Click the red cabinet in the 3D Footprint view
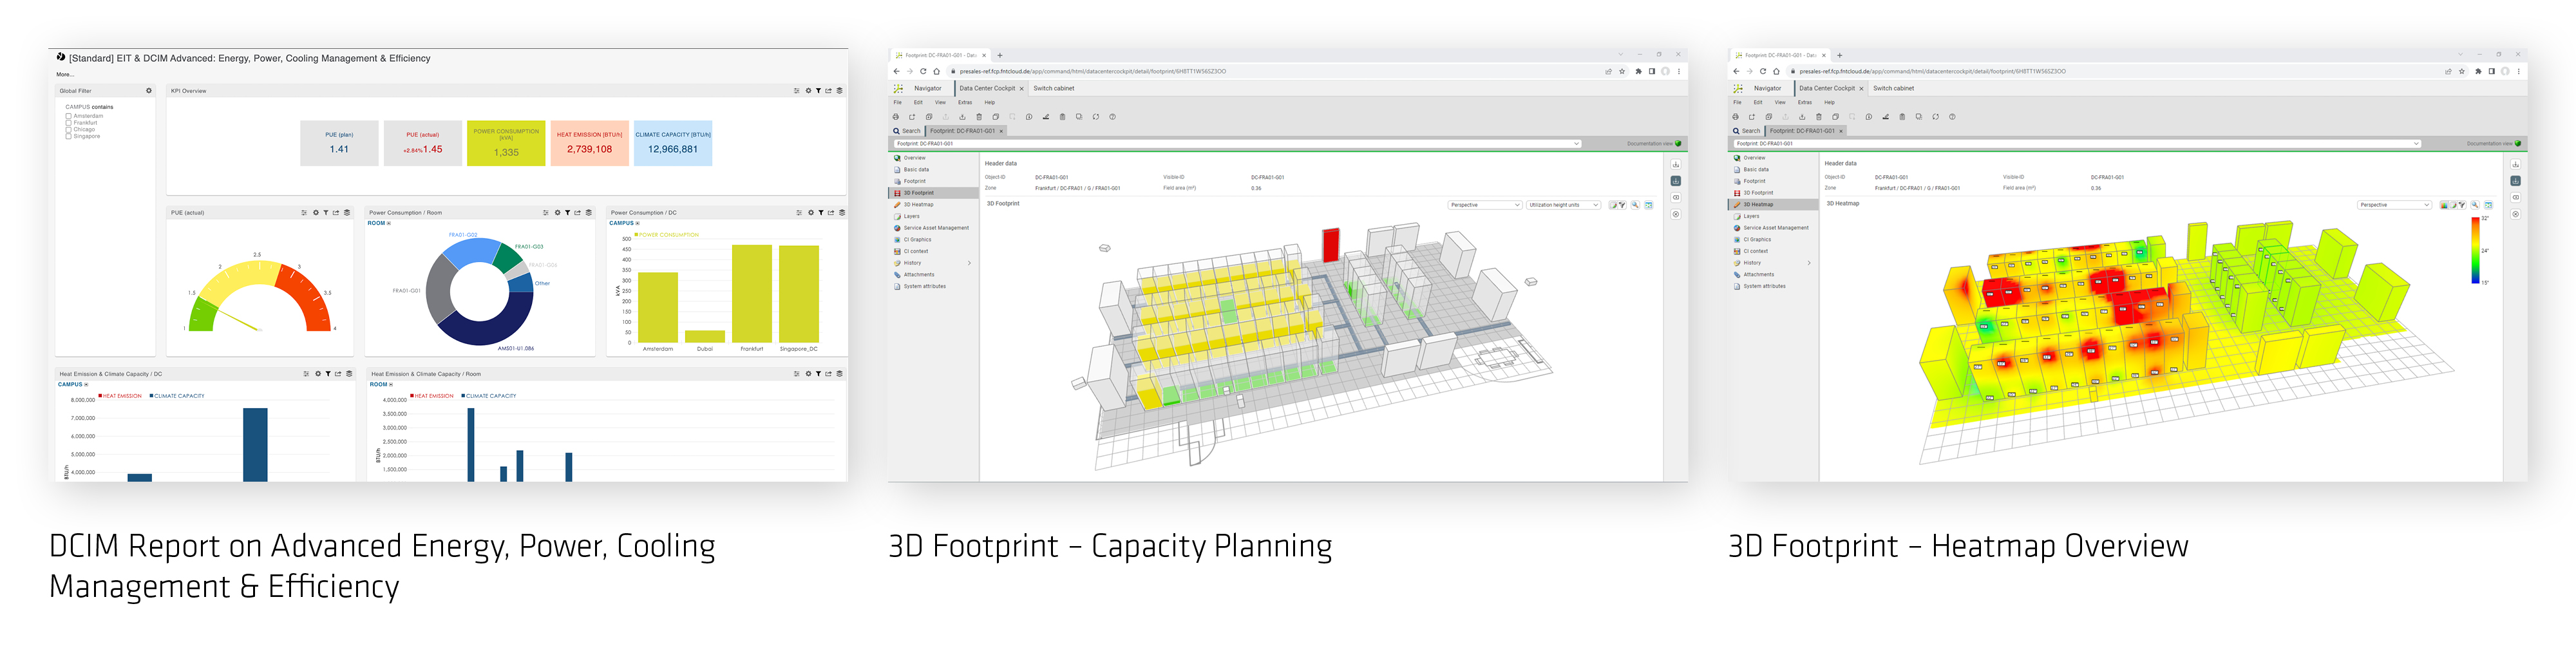The image size is (2576, 671). pos(1330,245)
